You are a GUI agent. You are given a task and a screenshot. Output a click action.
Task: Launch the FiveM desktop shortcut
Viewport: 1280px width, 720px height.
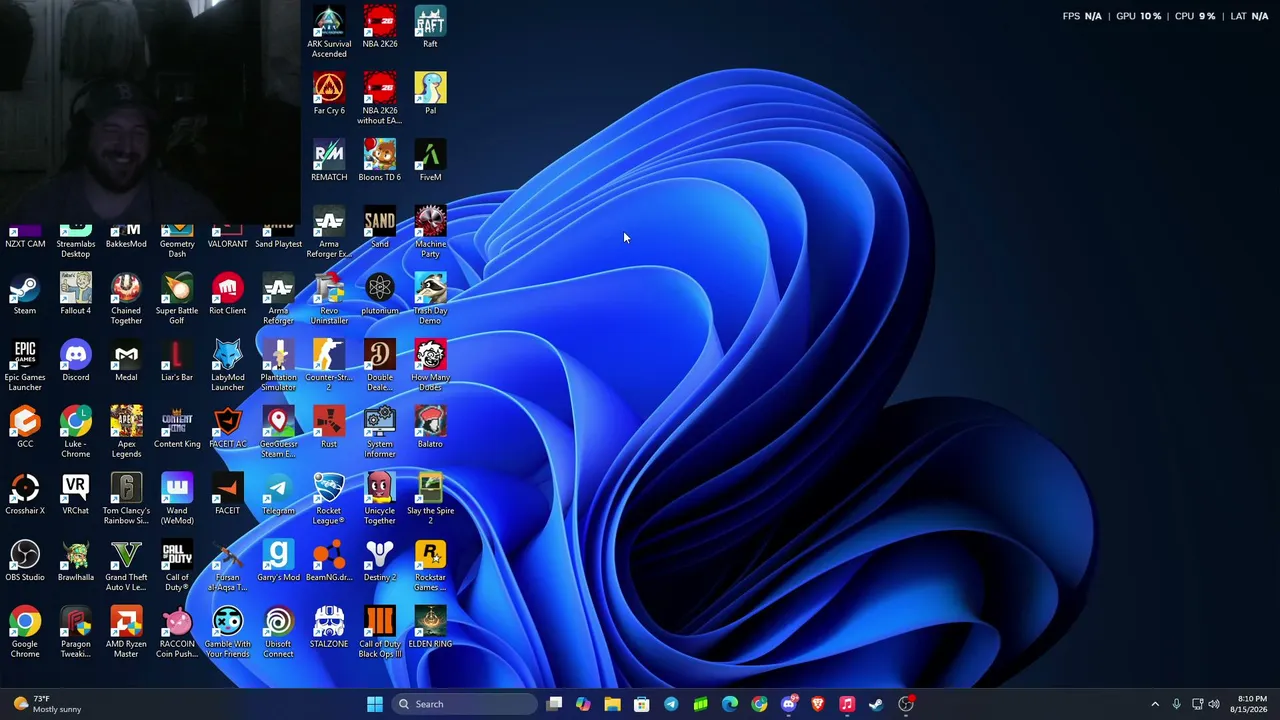[x=430, y=160]
